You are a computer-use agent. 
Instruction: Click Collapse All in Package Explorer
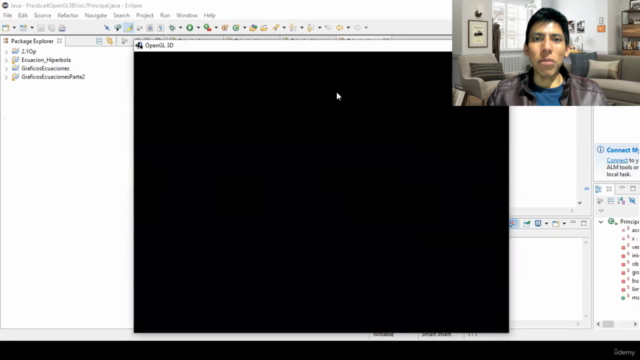point(99,41)
